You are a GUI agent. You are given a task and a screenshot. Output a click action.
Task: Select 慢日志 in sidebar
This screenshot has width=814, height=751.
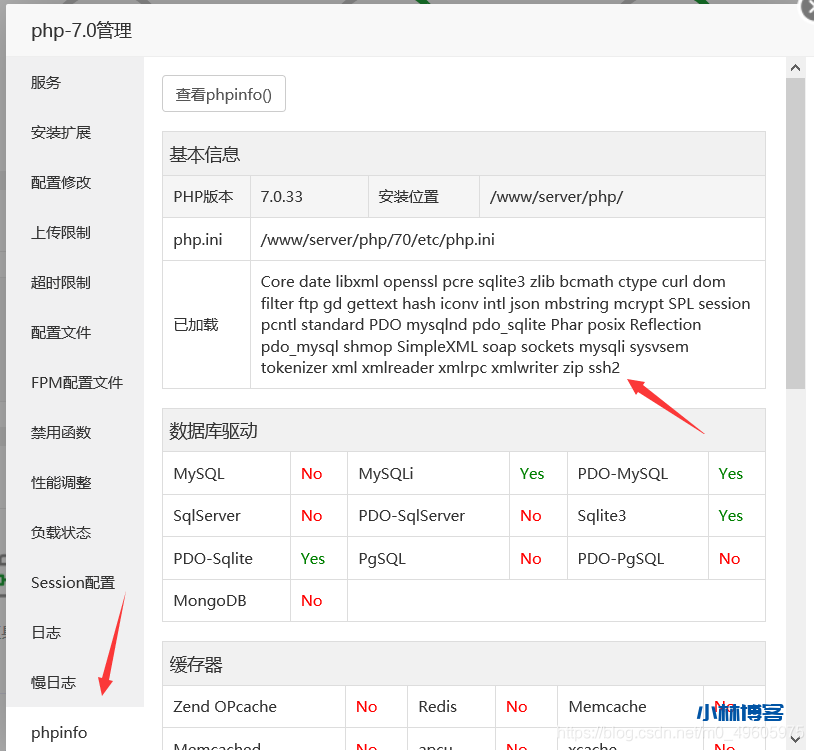point(53,683)
